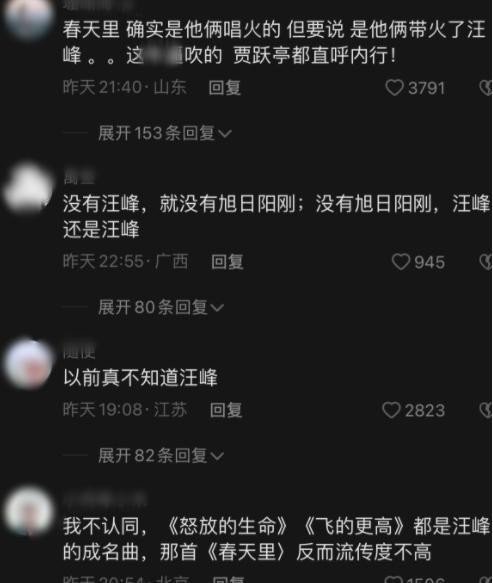Open username above 没有汪峰 comment
Image resolution: width=493 pixels, height=583 pixels.
[x=79, y=177]
